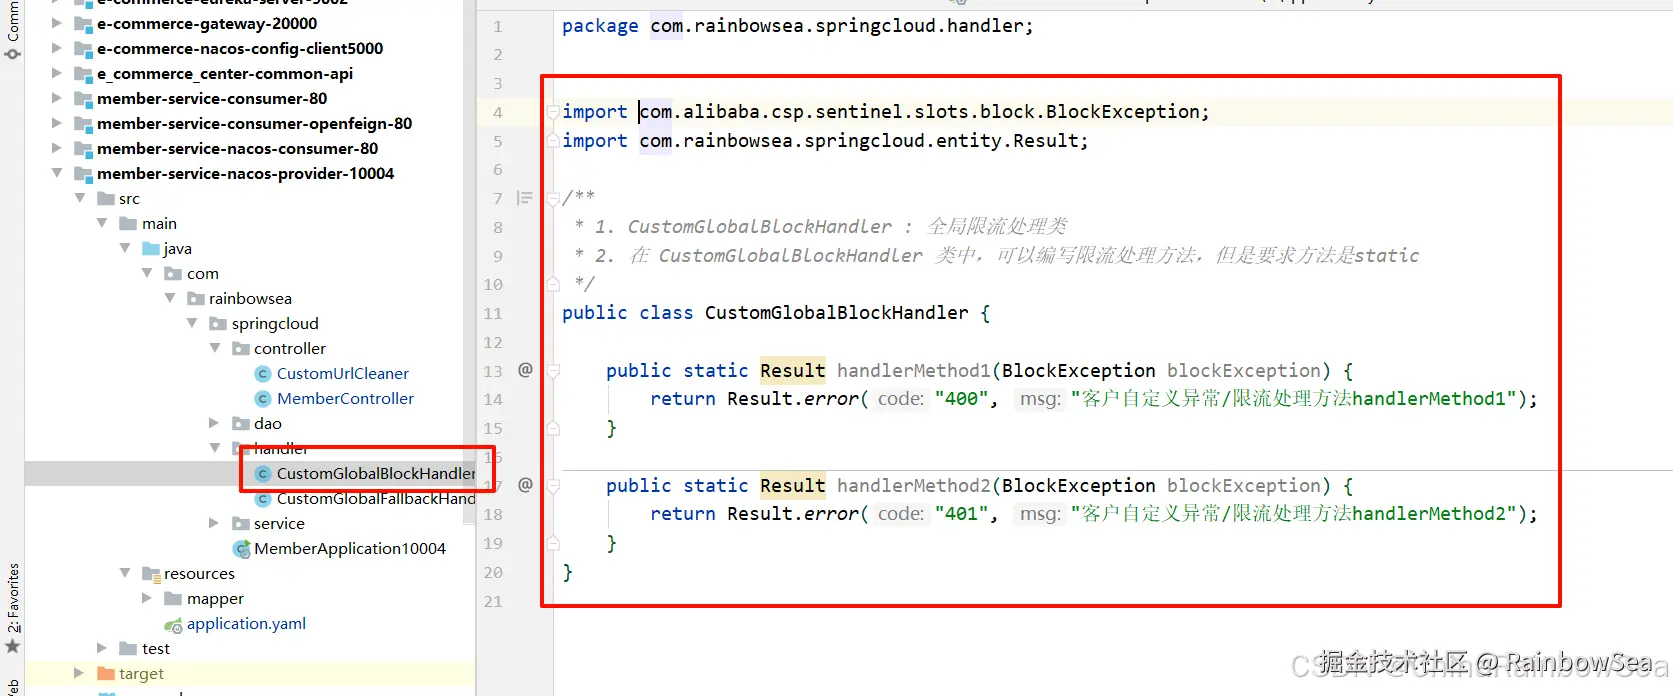Collapse member-service-nacos-provider-10004 module
Viewport: 1673px width, 696px height.
[x=57, y=173]
